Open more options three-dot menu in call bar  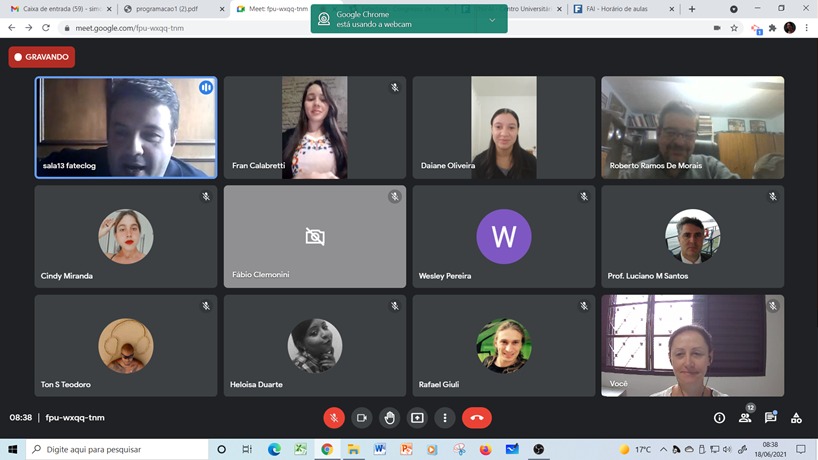[x=445, y=418]
